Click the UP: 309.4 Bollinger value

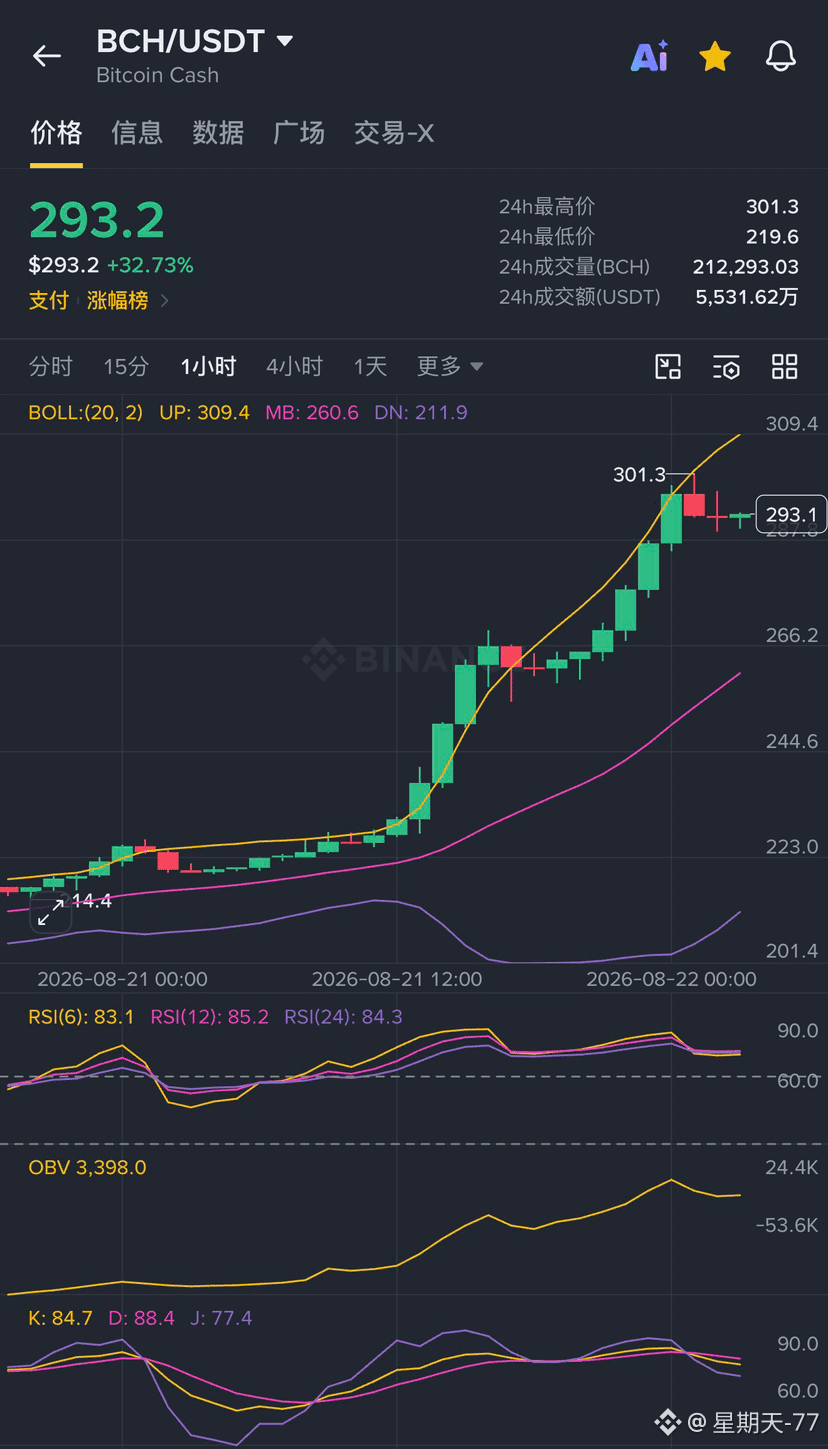click(204, 412)
